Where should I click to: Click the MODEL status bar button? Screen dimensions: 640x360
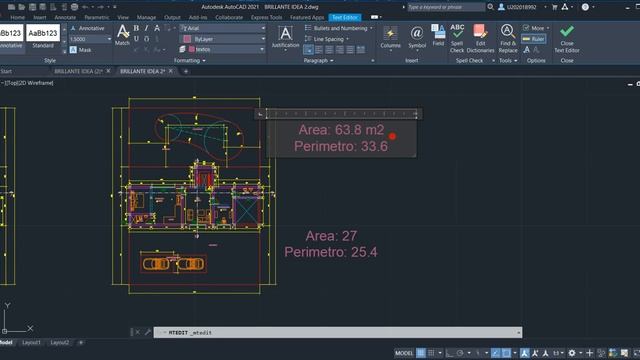404,353
